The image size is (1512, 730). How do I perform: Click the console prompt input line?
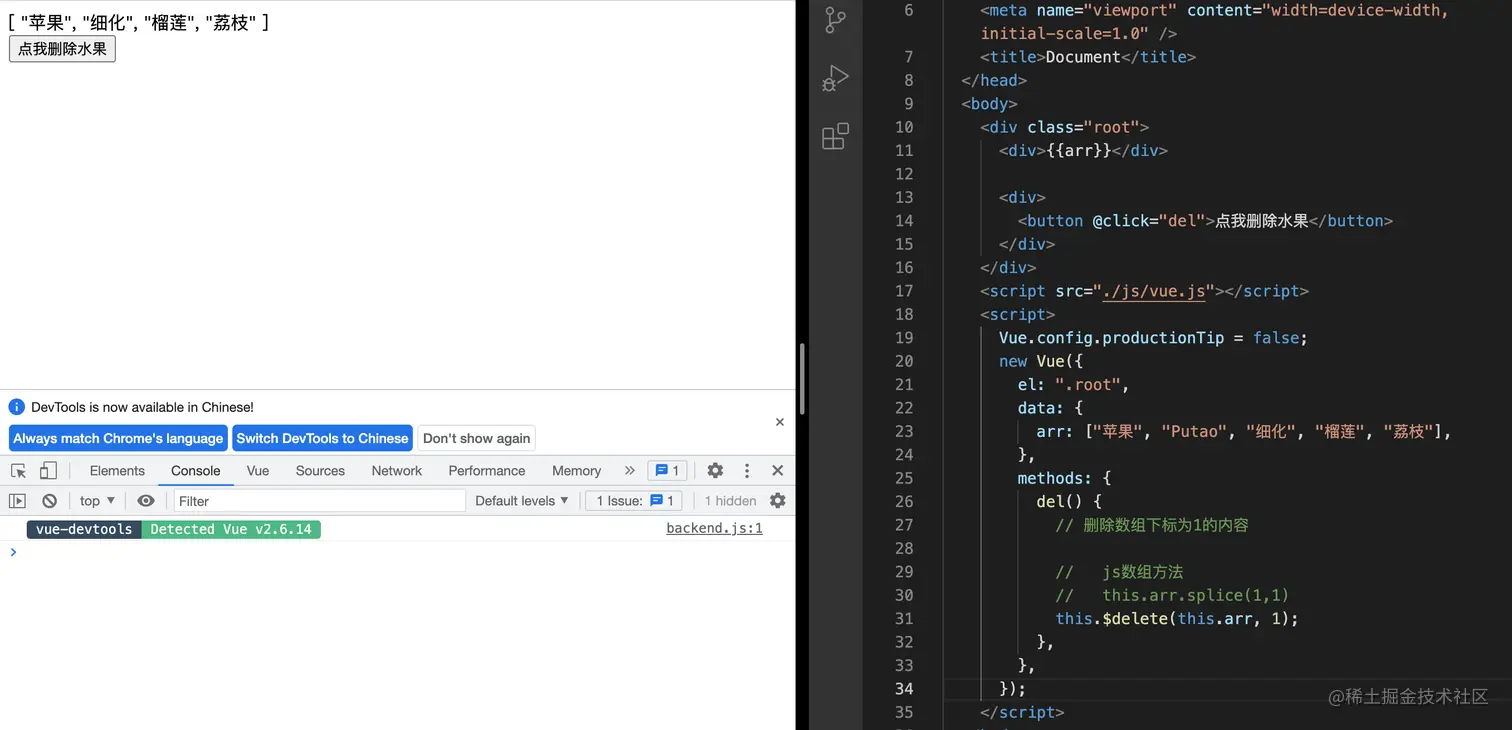click(x=400, y=552)
